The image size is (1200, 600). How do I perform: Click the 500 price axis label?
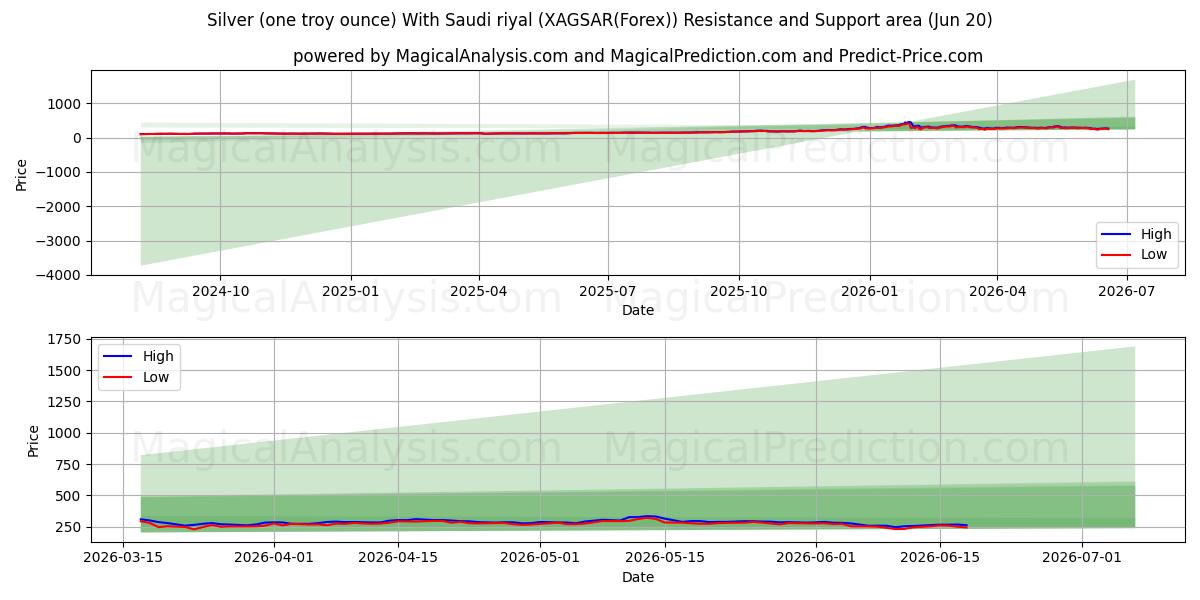point(70,496)
